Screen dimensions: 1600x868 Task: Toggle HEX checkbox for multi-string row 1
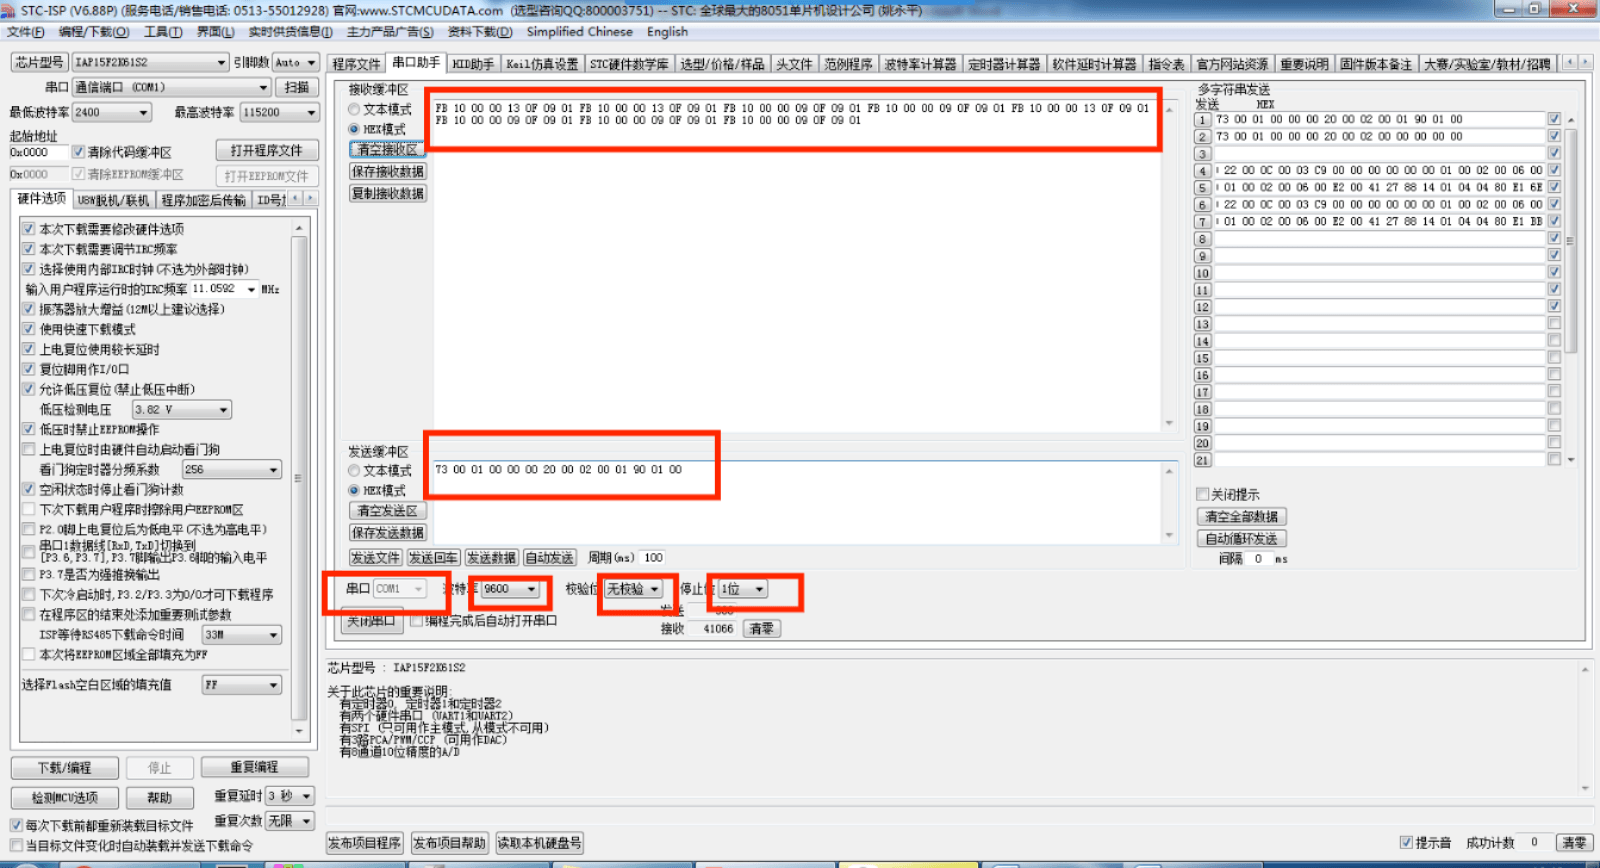(1554, 119)
